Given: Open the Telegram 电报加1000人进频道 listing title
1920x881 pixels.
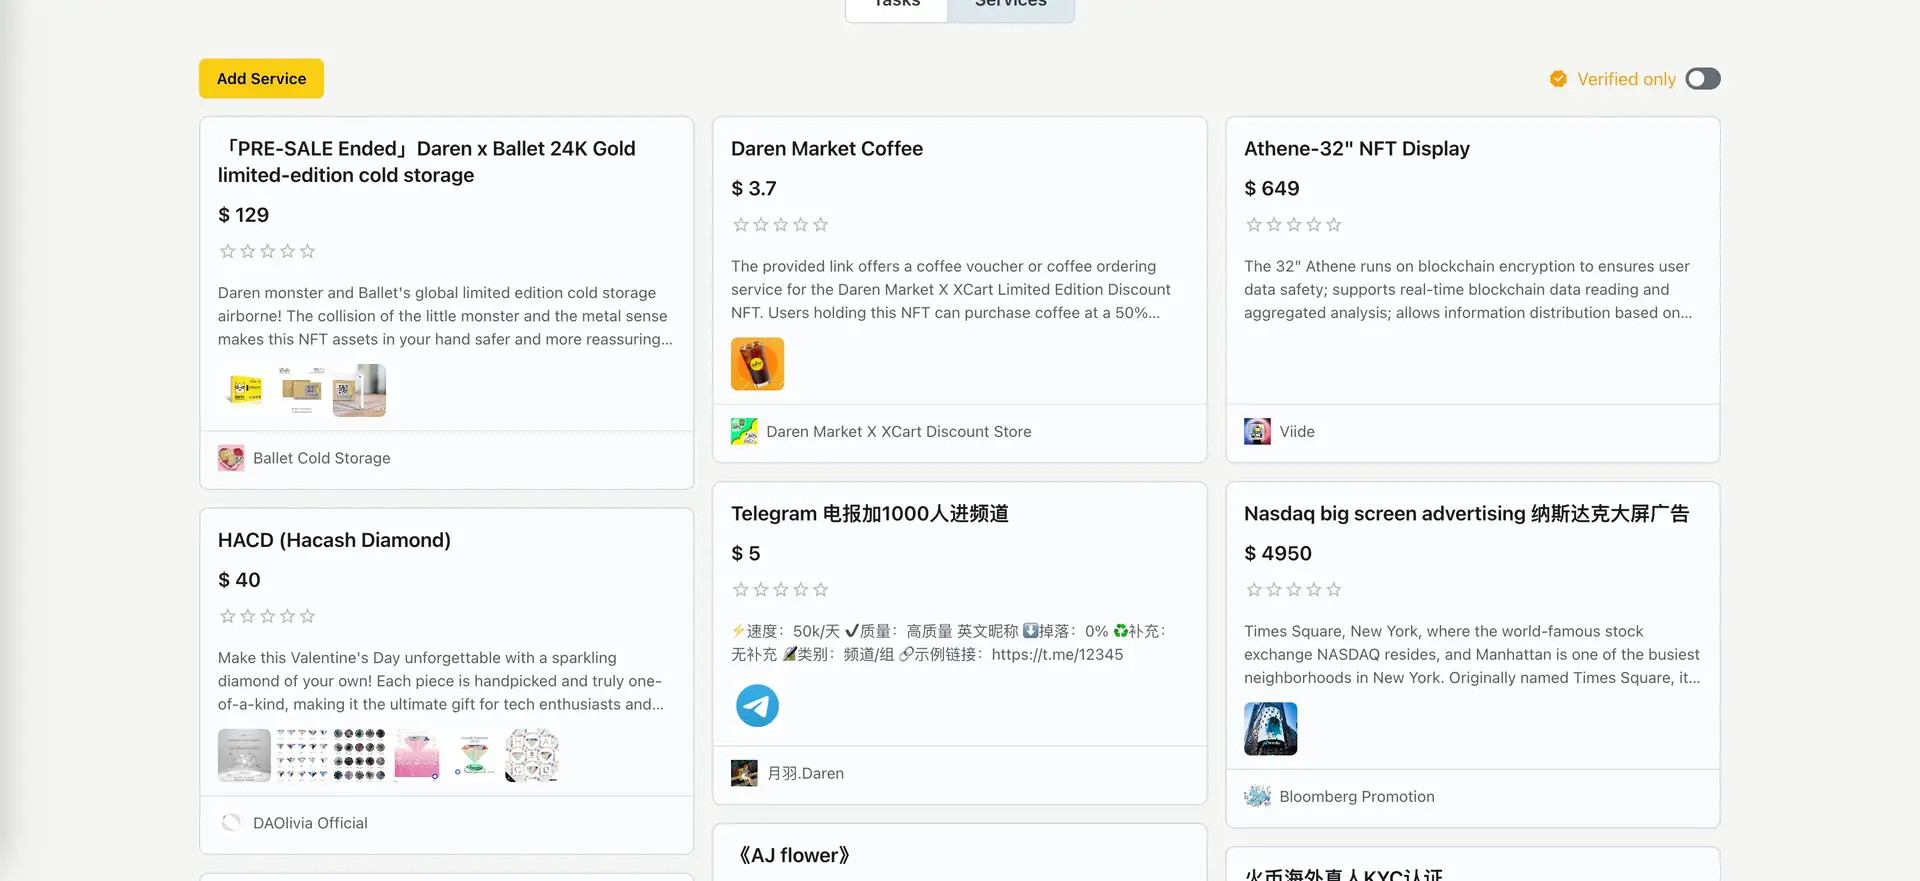Looking at the screenshot, I should click(869, 514).
